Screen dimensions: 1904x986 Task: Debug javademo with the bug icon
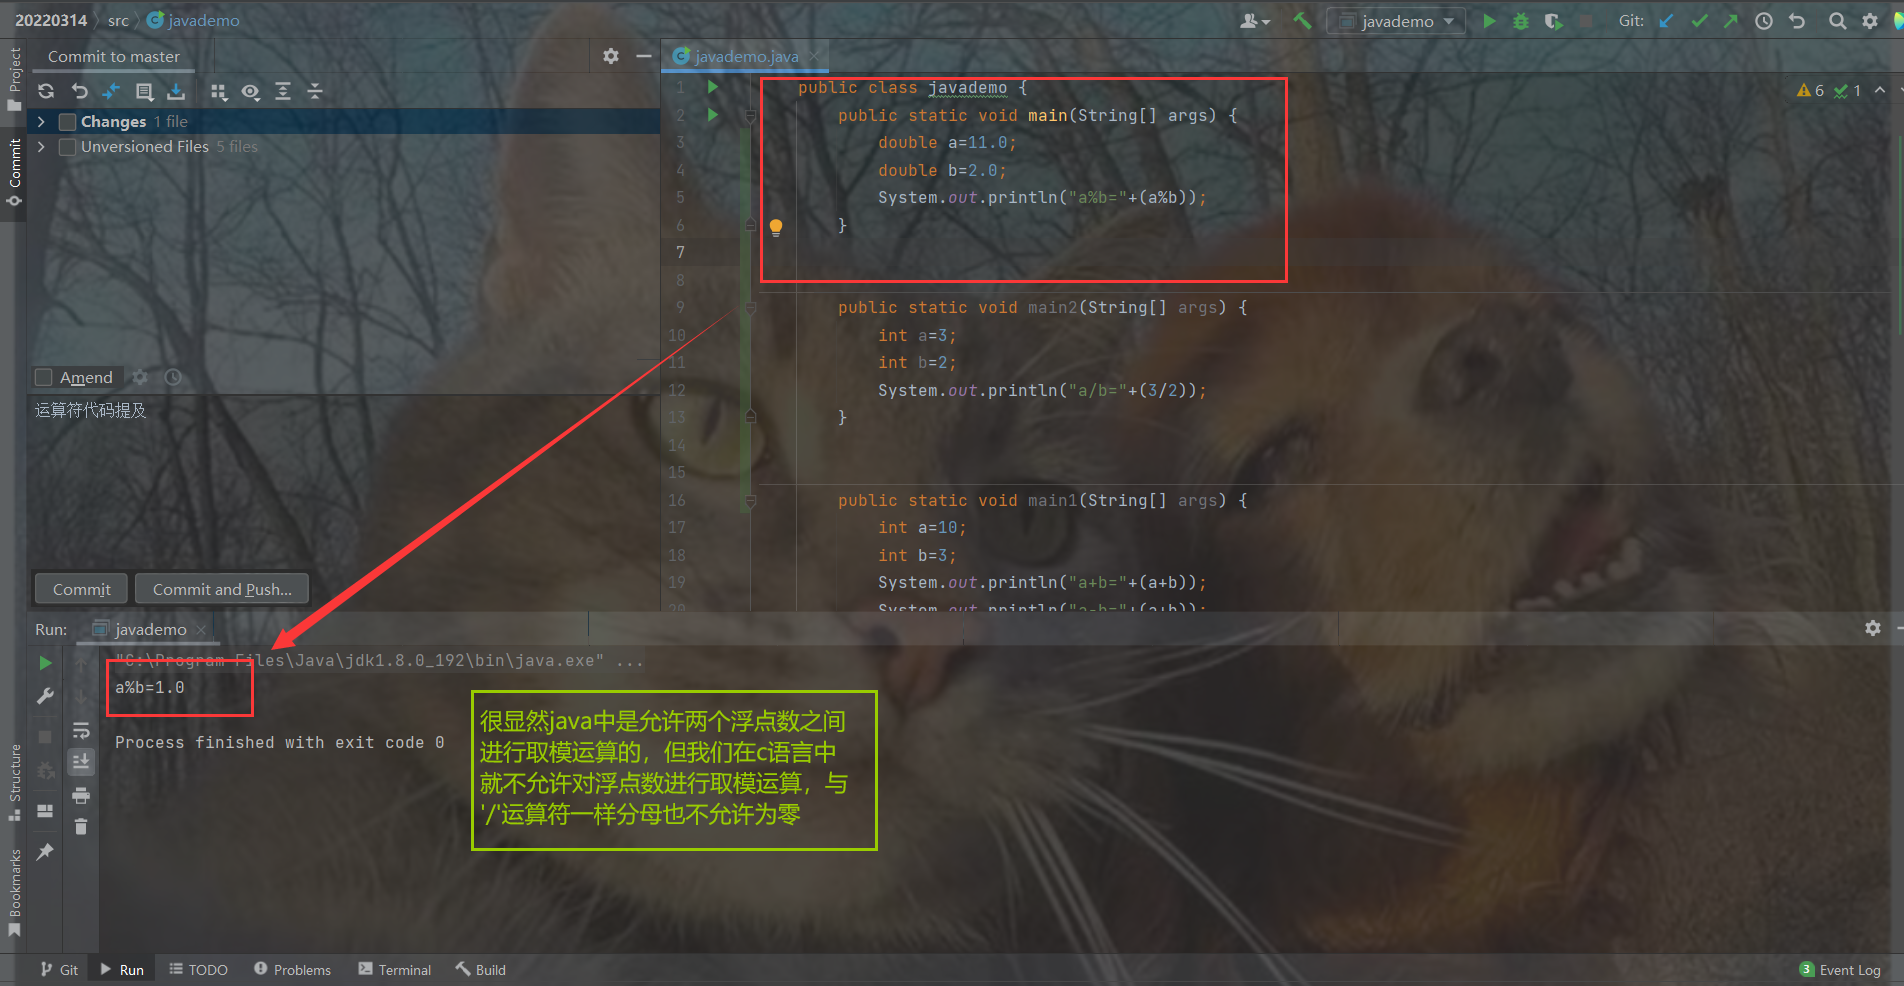click(x=1521, y=21)
